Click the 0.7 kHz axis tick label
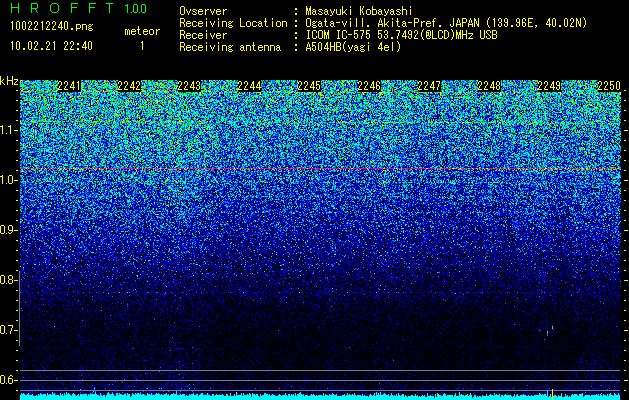This screenshot has width=629, height=400. [x=8, y=330]
